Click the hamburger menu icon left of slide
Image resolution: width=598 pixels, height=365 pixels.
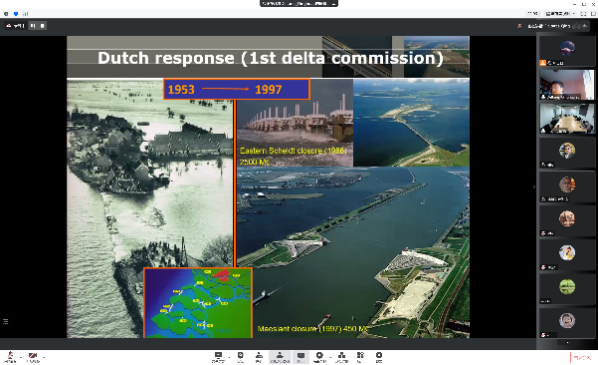click(x=6, y=322)
